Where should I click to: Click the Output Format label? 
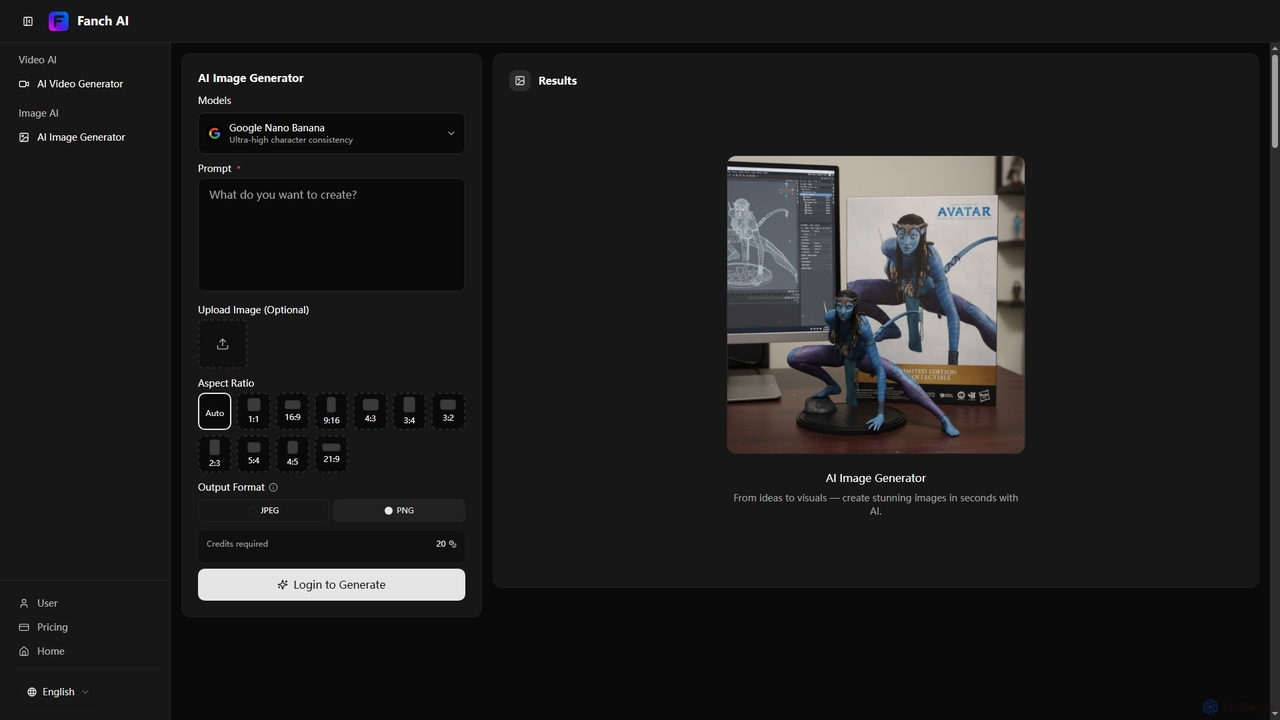[231, 487]
